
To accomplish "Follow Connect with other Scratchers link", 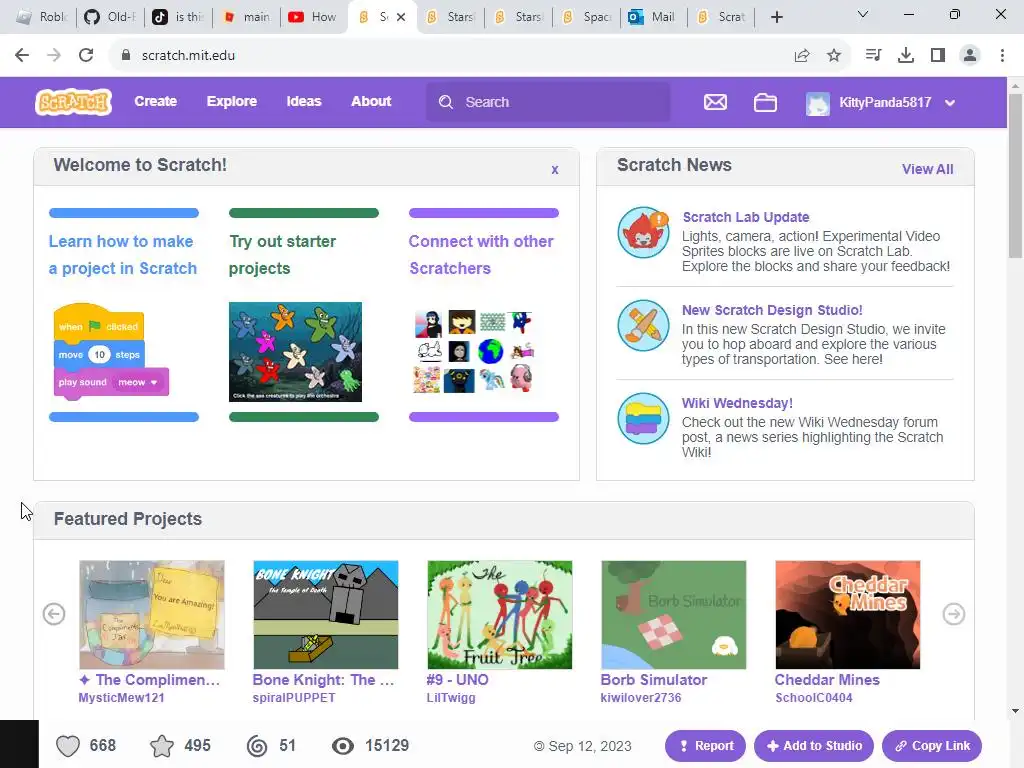I will [481, 255].
